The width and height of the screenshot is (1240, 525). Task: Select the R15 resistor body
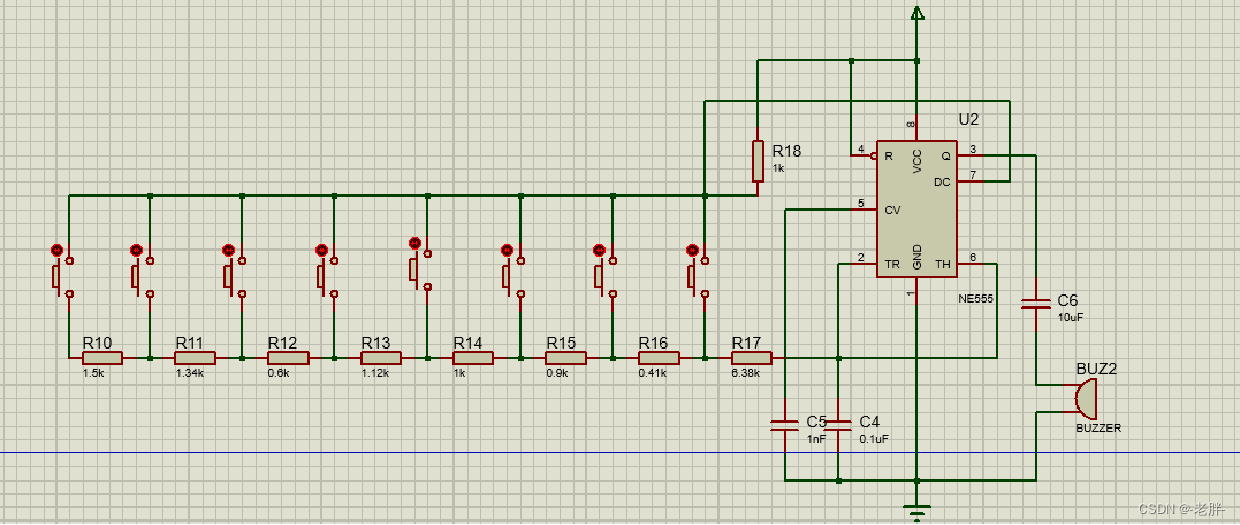tap(566, 358)
